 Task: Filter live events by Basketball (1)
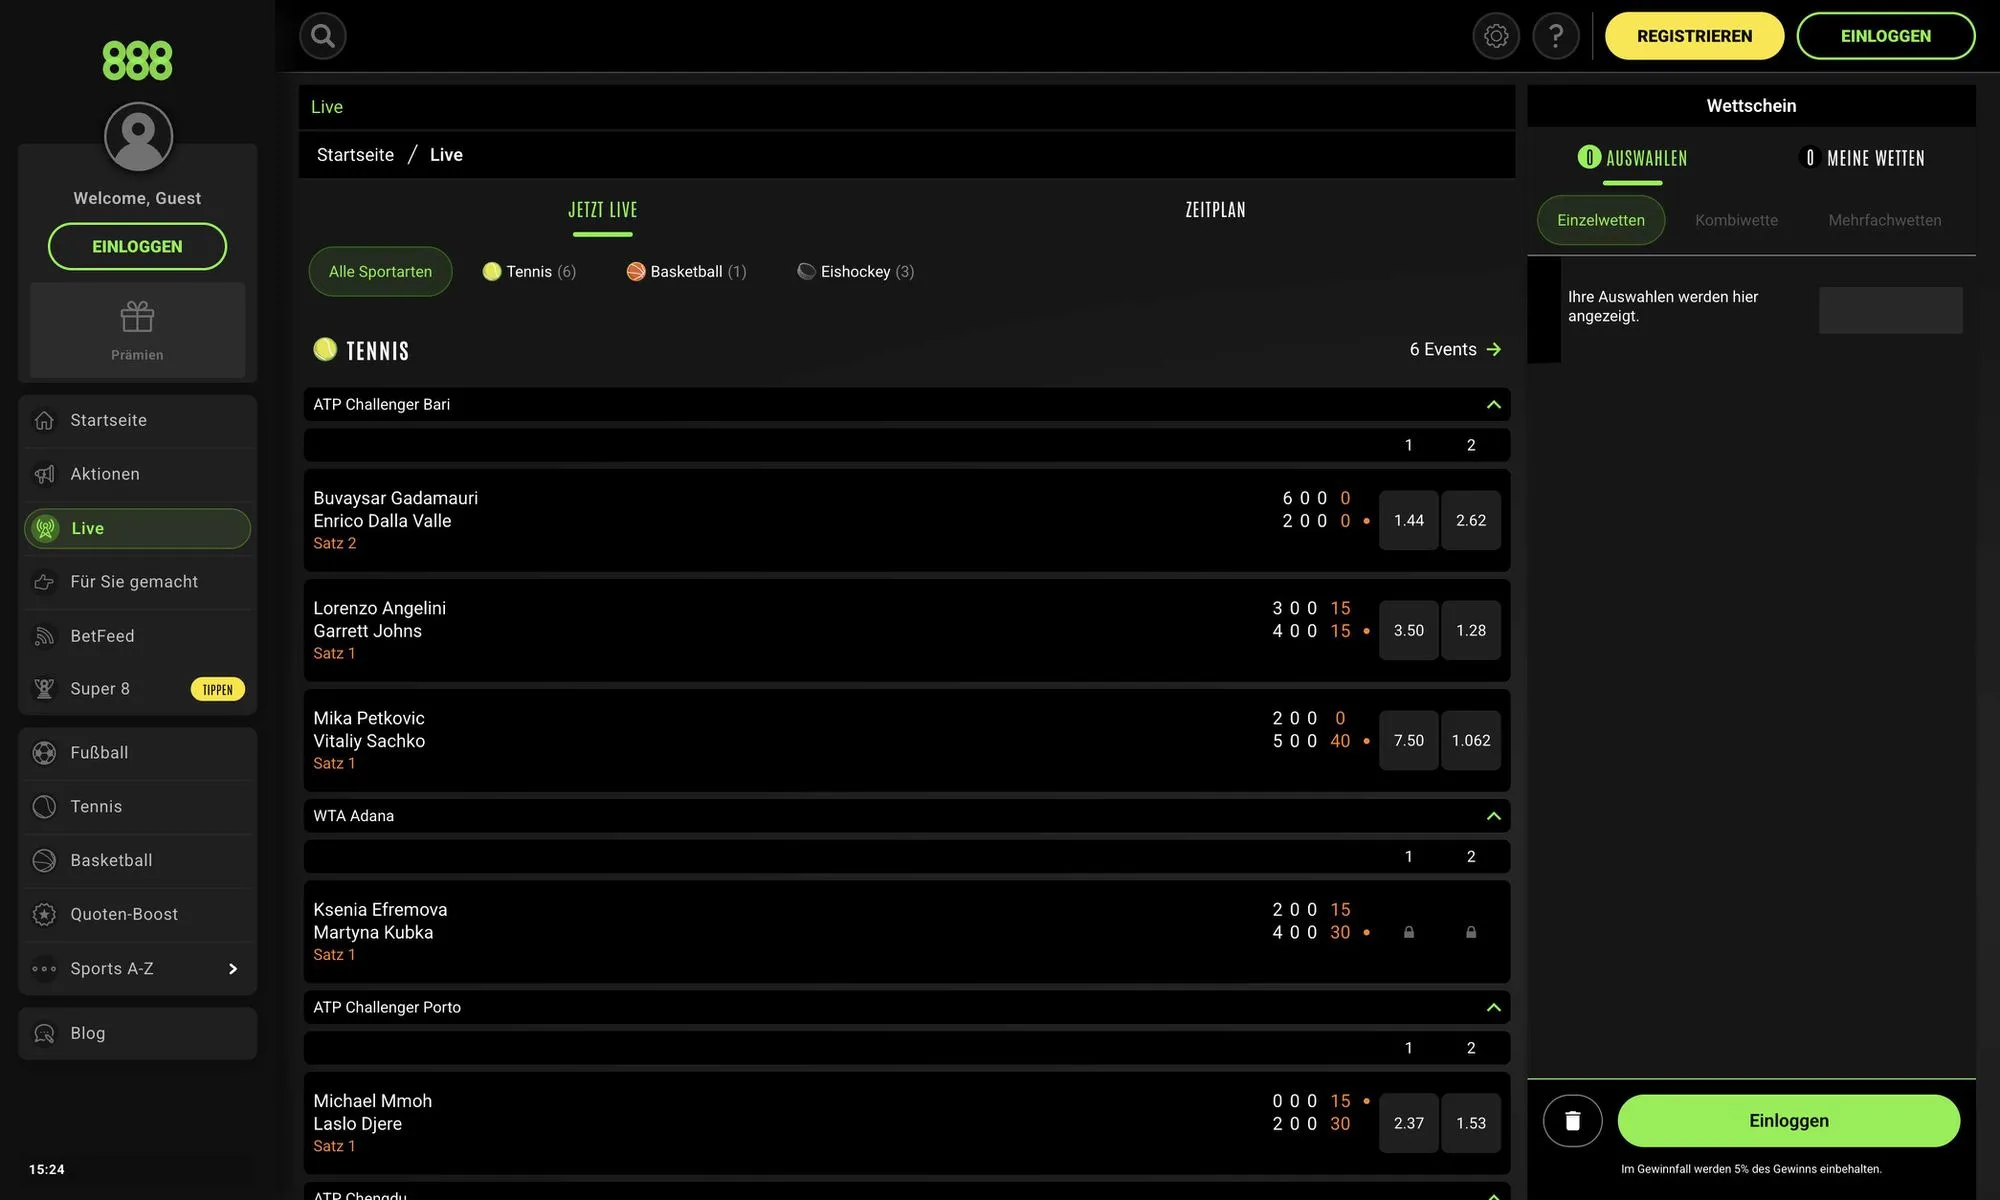686,272
